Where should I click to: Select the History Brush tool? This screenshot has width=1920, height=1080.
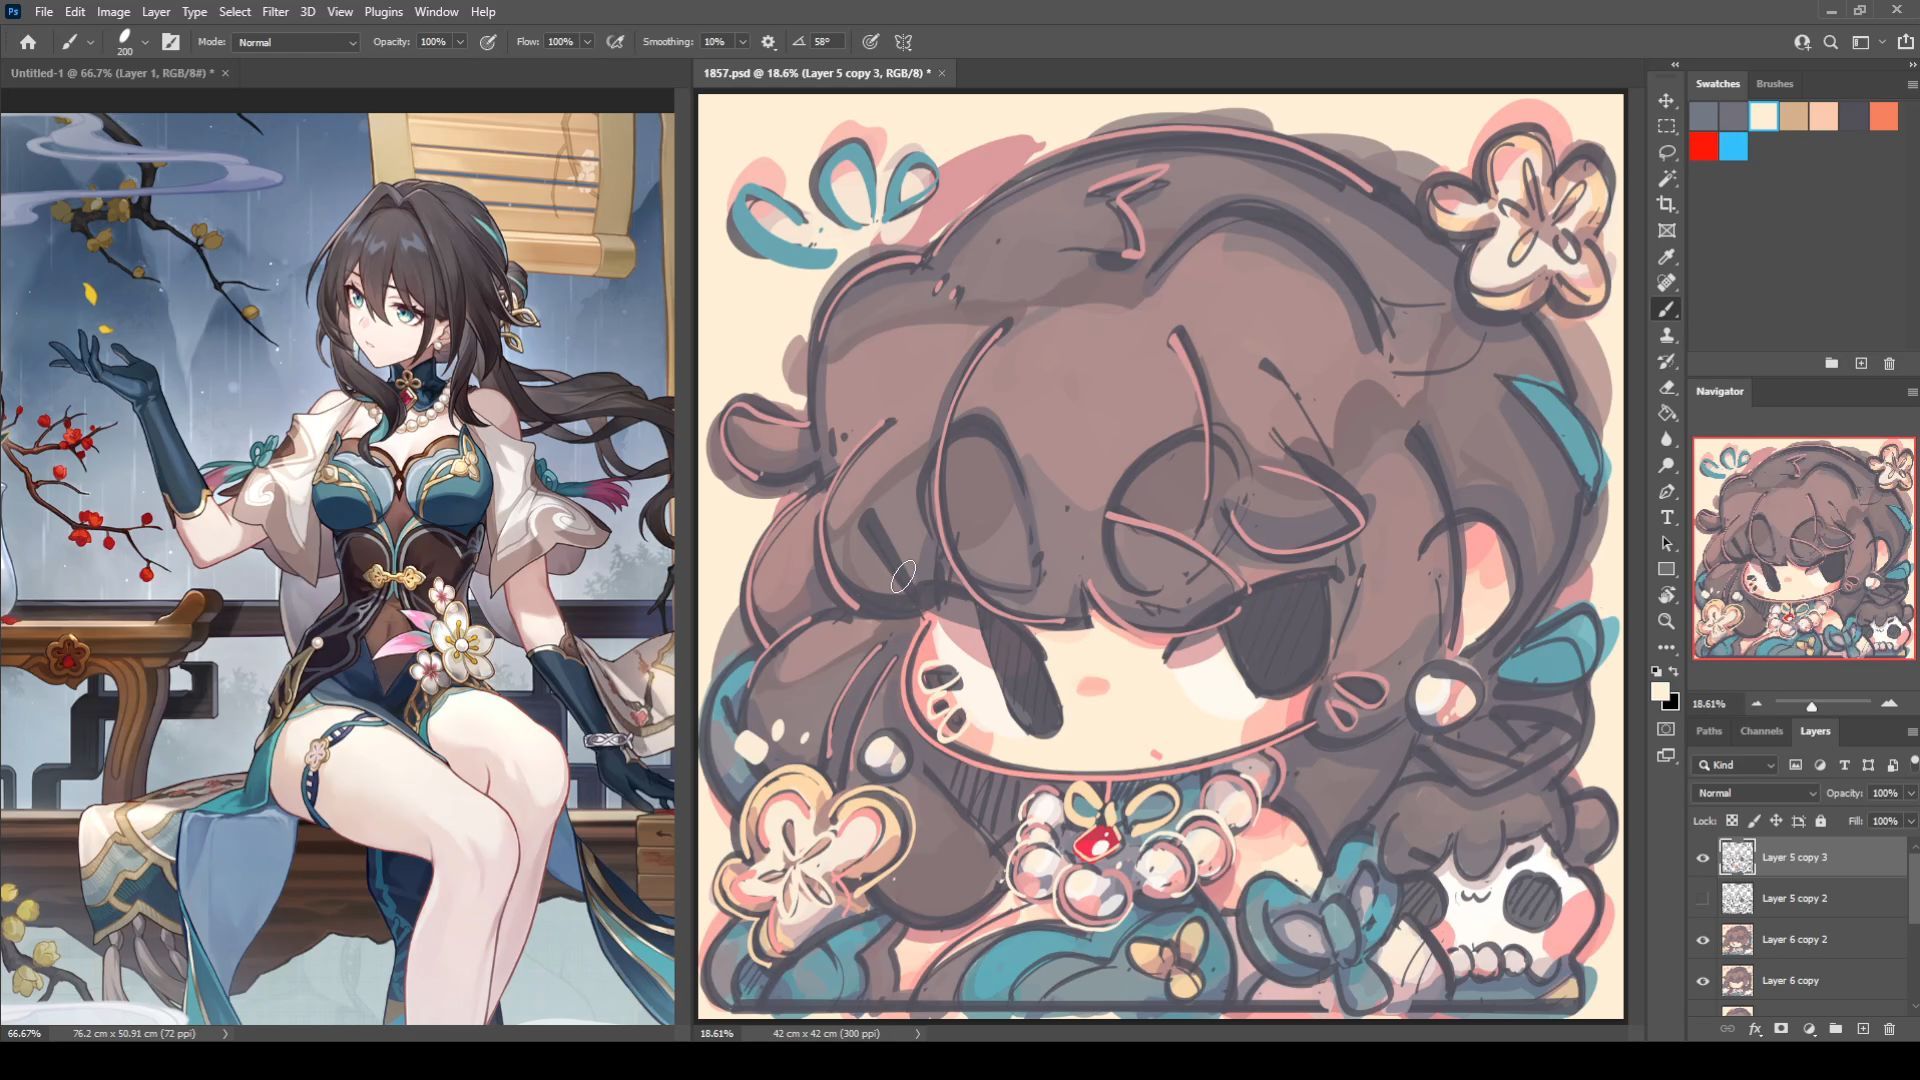pos(1666,362)
